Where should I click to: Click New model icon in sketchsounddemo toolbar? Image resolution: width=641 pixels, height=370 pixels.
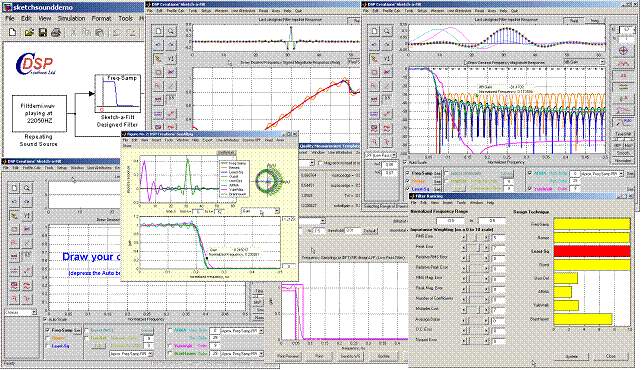pyautogui.click(x=13, y=33)
